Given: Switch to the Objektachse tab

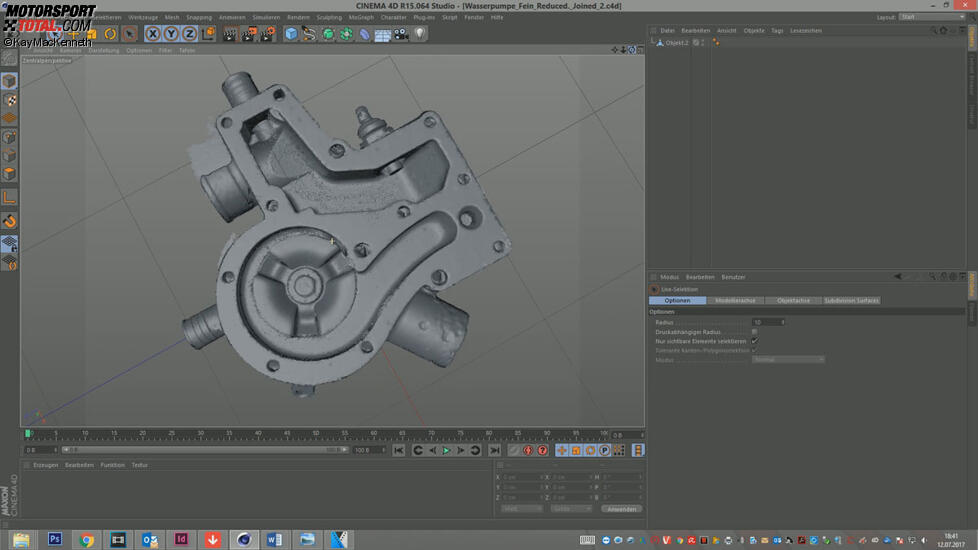Looking at the screenshot, I should (x=793, y=301).
